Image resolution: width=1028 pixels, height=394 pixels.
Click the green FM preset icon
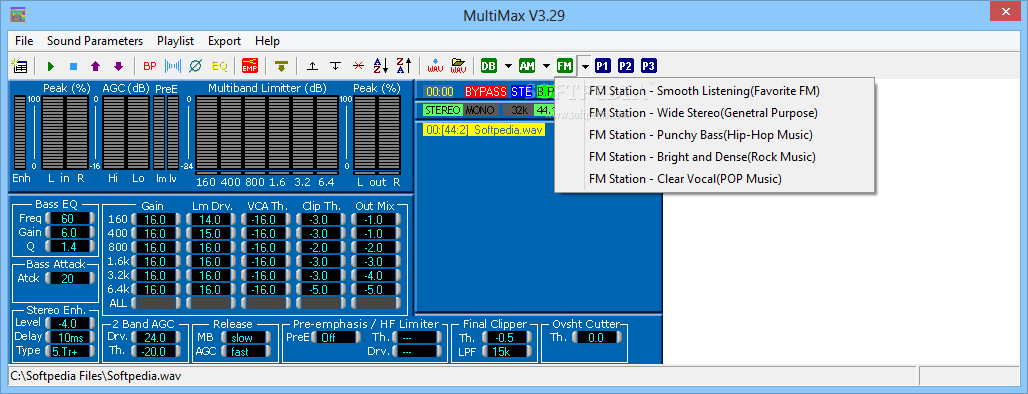click(x=564, y=66)
